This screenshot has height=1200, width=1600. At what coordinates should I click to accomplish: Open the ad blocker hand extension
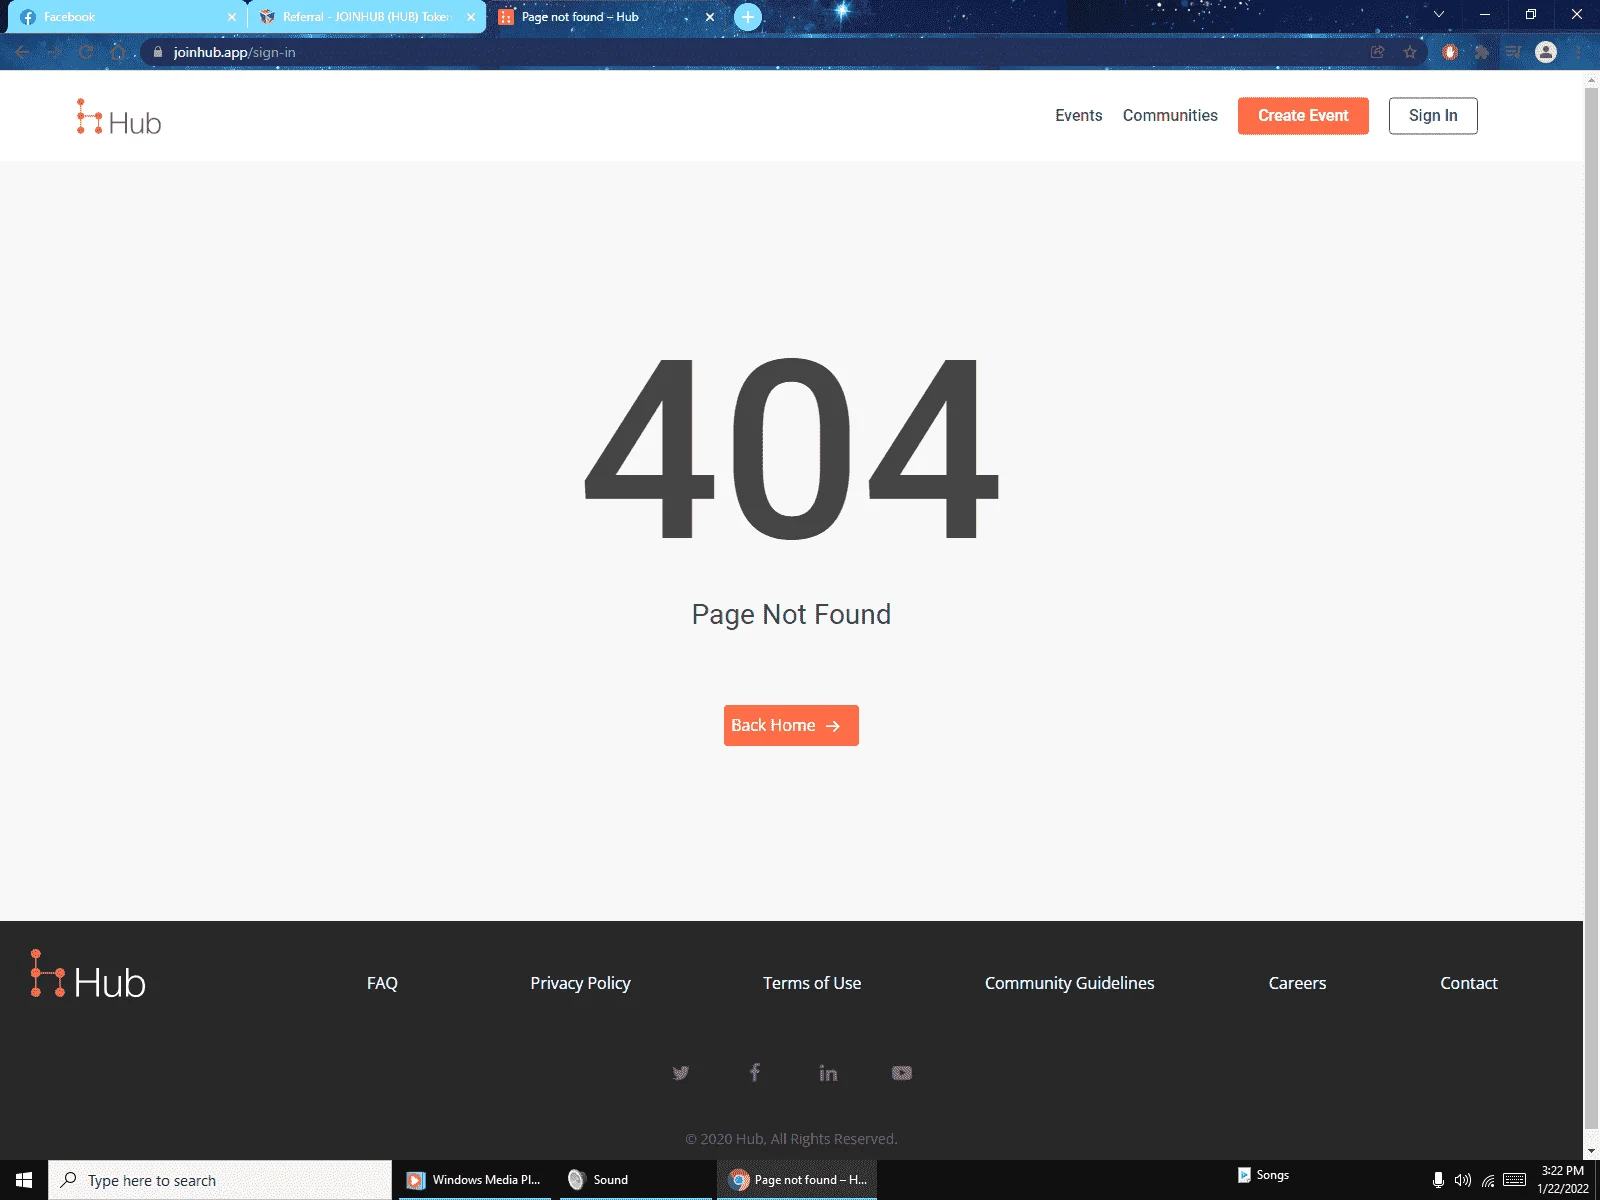(x=1450, y=52)
